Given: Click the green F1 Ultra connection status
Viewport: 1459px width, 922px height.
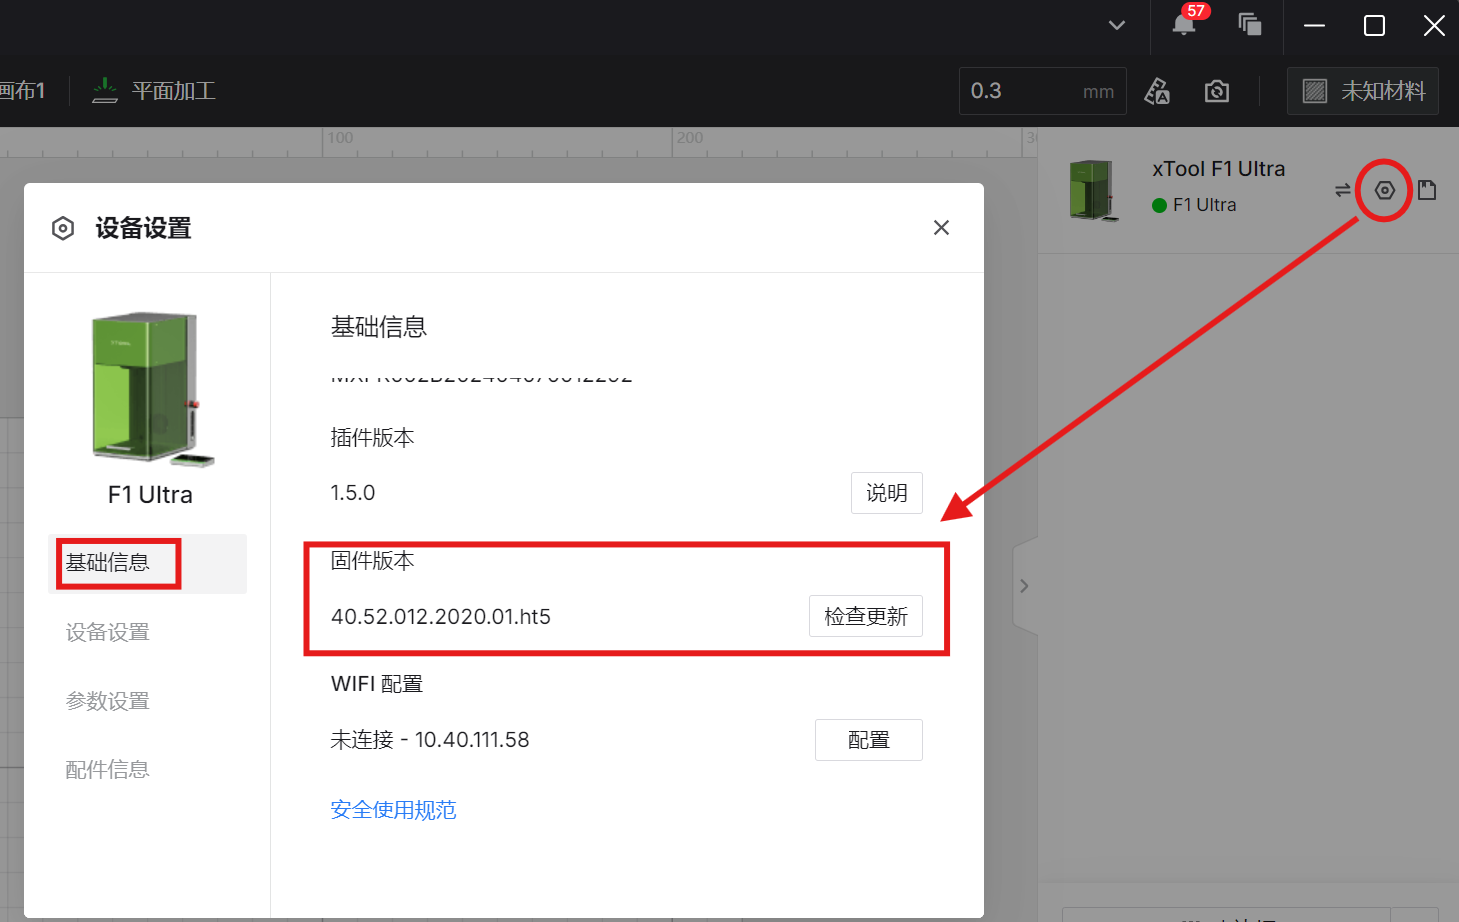Looking at the screenshot, I should 1195,205.
